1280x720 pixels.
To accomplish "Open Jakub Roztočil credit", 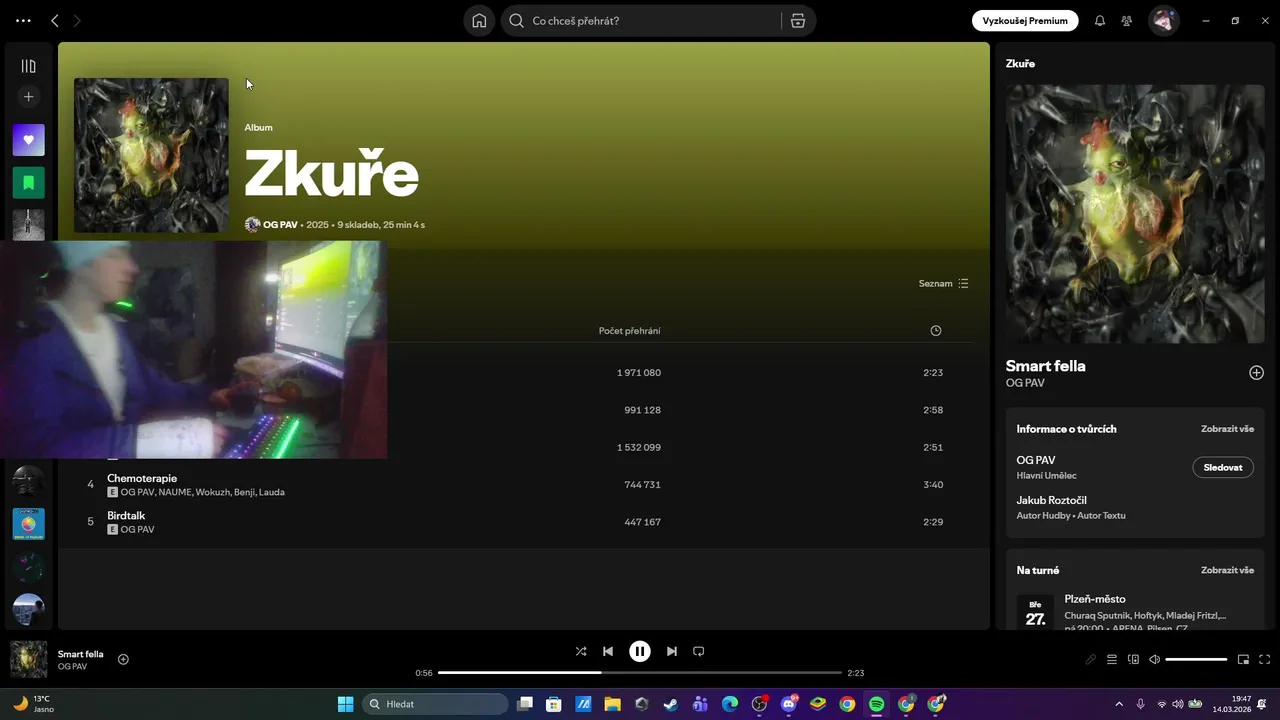I will click(x=1051, y=500).
